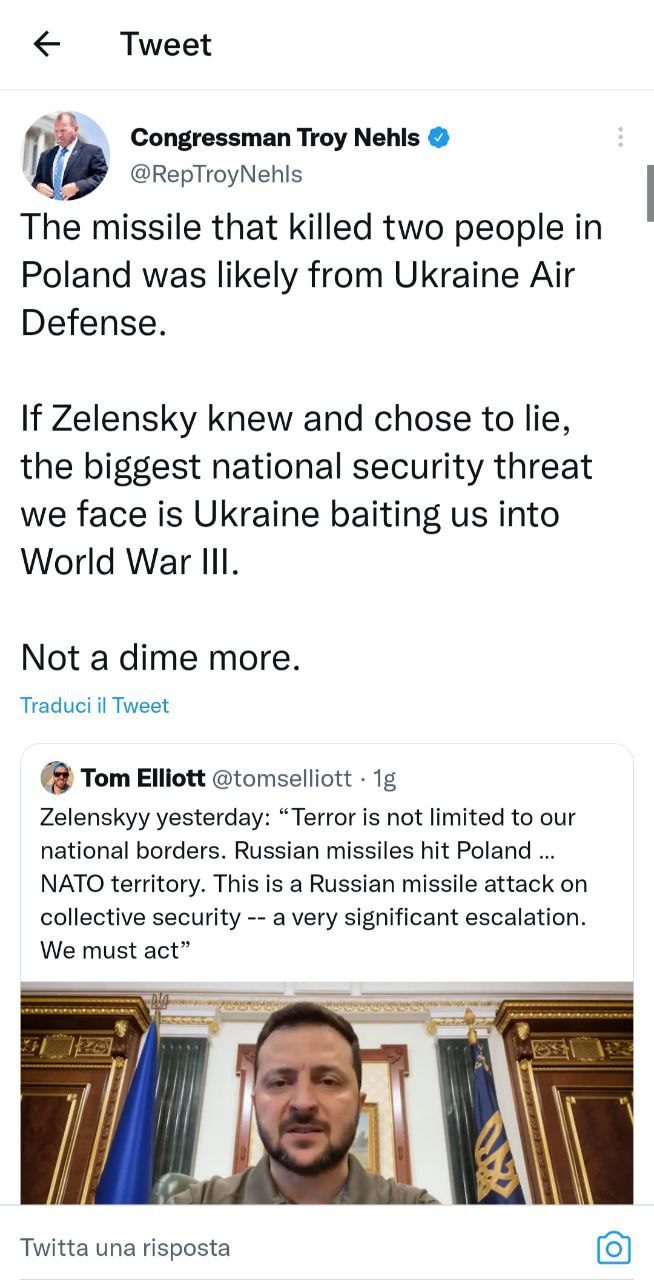This screenshot has height=1280, width=654.
Task: Tap the Tweet header title
Action: [165, 44]
